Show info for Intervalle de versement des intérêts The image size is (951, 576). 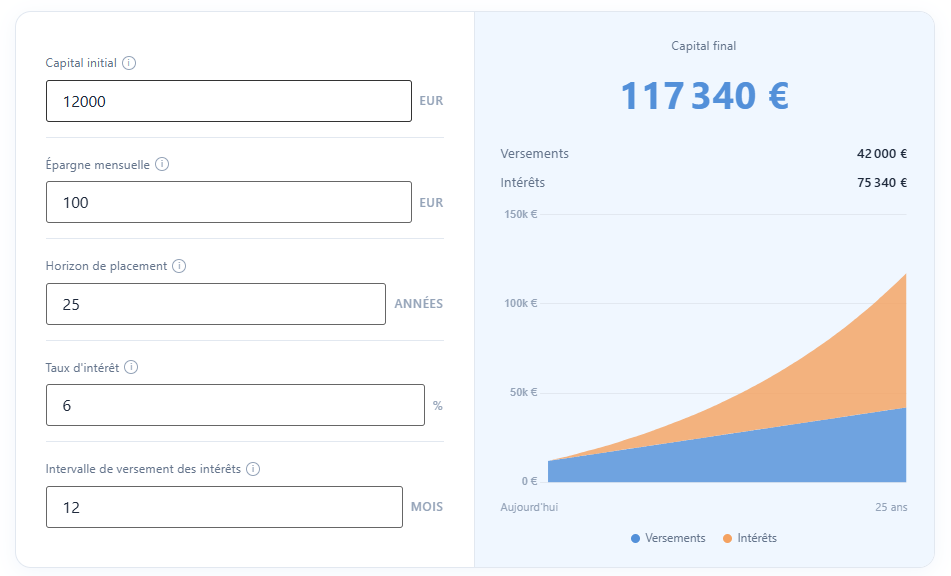pyautogui.click(x=253, y=469)
